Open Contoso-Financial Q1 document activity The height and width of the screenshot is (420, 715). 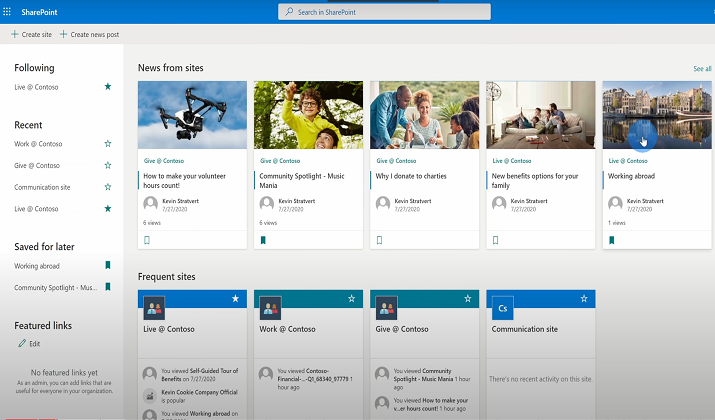[x=314, y=379]
